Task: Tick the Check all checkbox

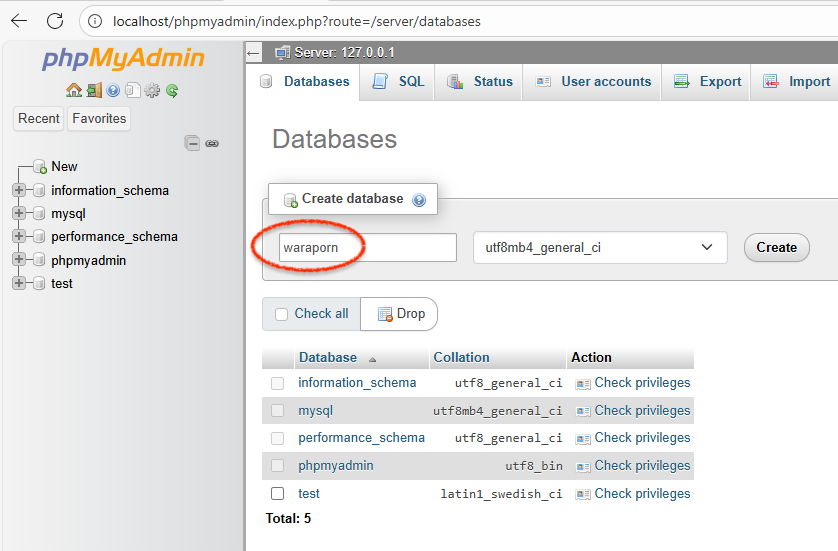Action: coord(281,314)
